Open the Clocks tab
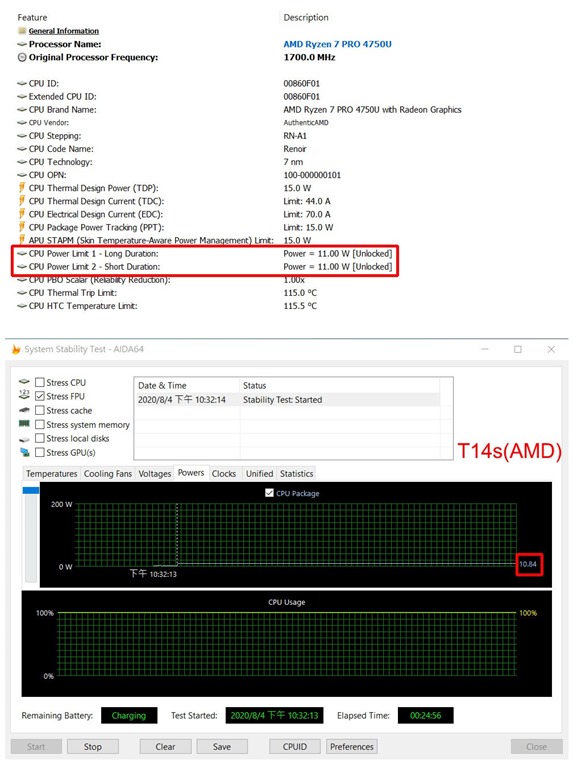 click(x=224, y=474)
